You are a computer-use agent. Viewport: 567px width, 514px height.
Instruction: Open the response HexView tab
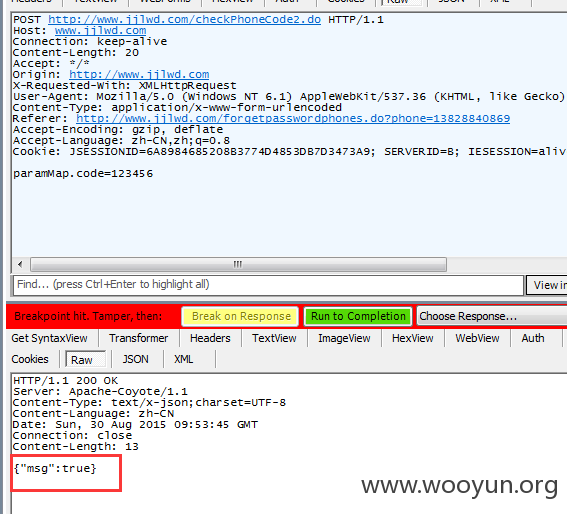click(x=413, y=338)
